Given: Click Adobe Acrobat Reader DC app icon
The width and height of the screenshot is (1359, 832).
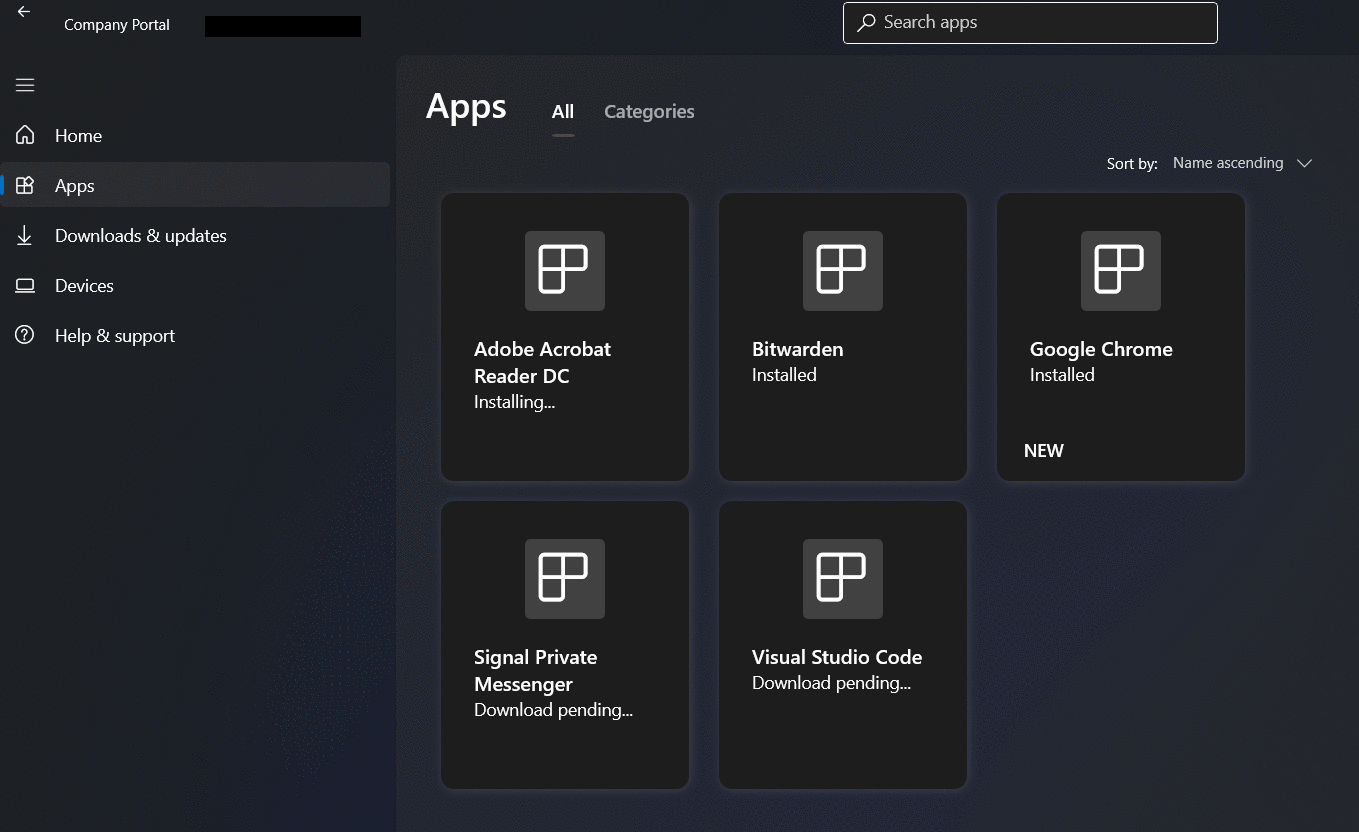Looking at the screenshot, I should (x=565, y=271).
